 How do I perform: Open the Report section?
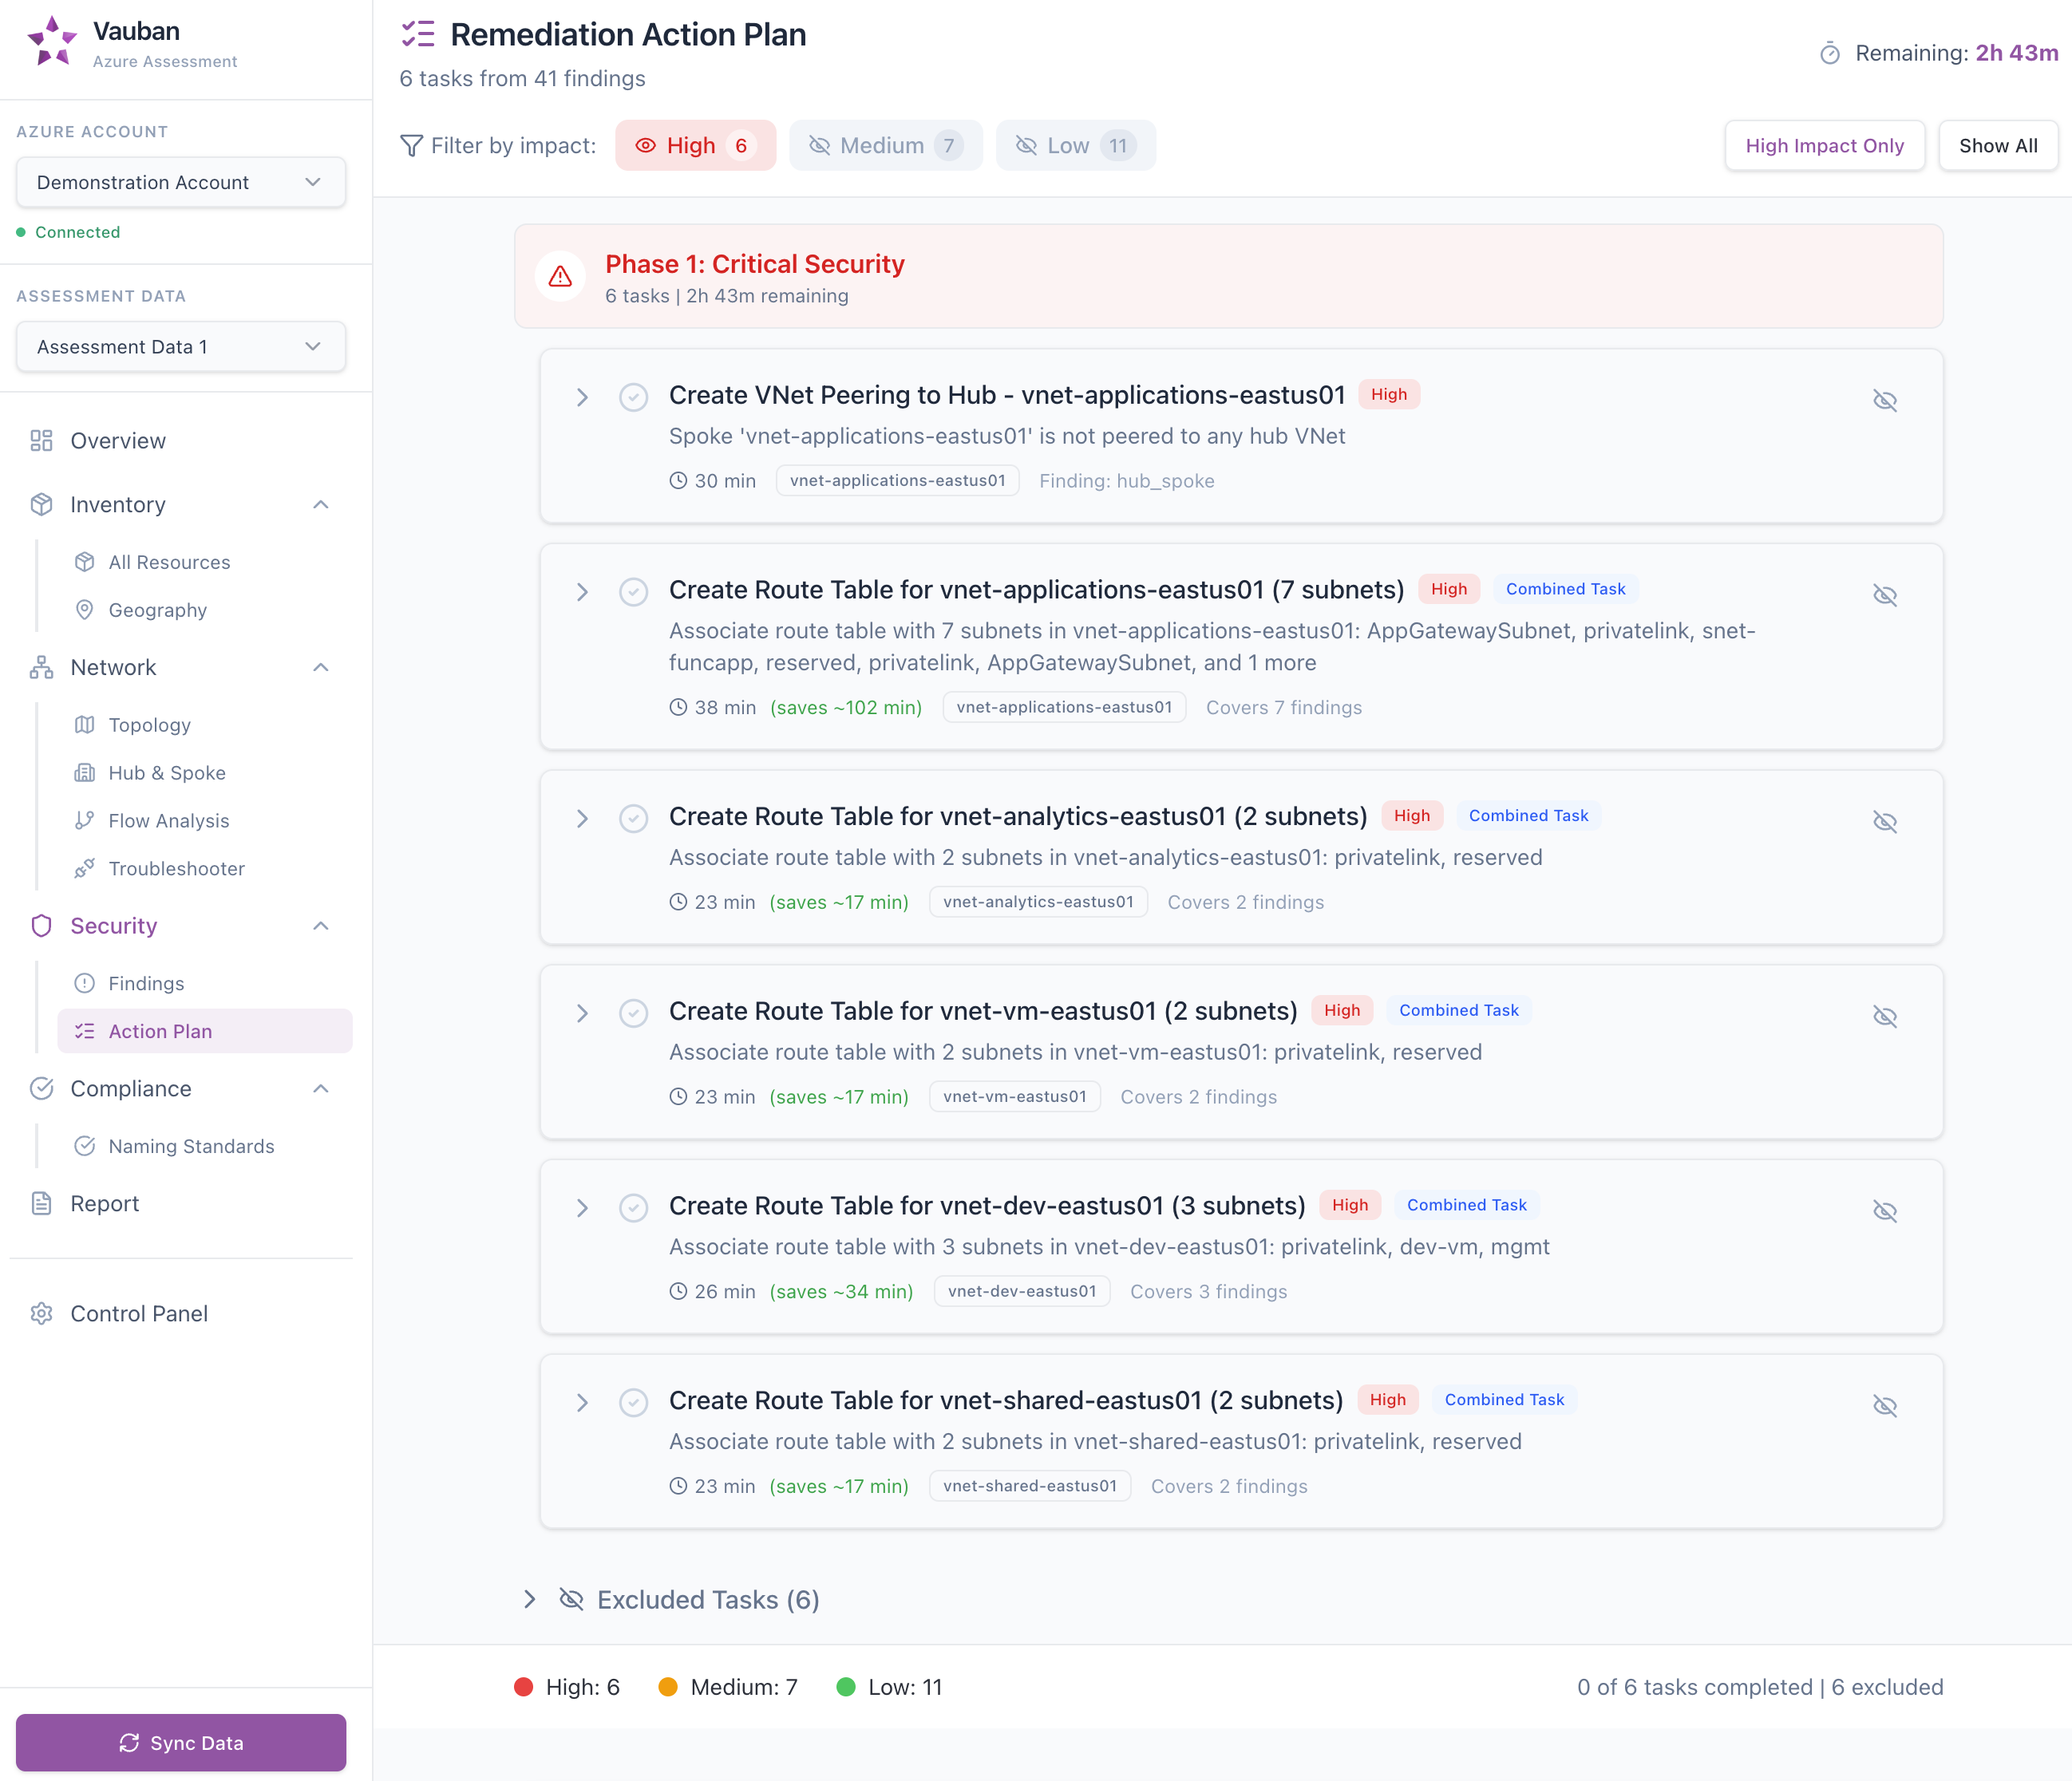pos(105,1203)
